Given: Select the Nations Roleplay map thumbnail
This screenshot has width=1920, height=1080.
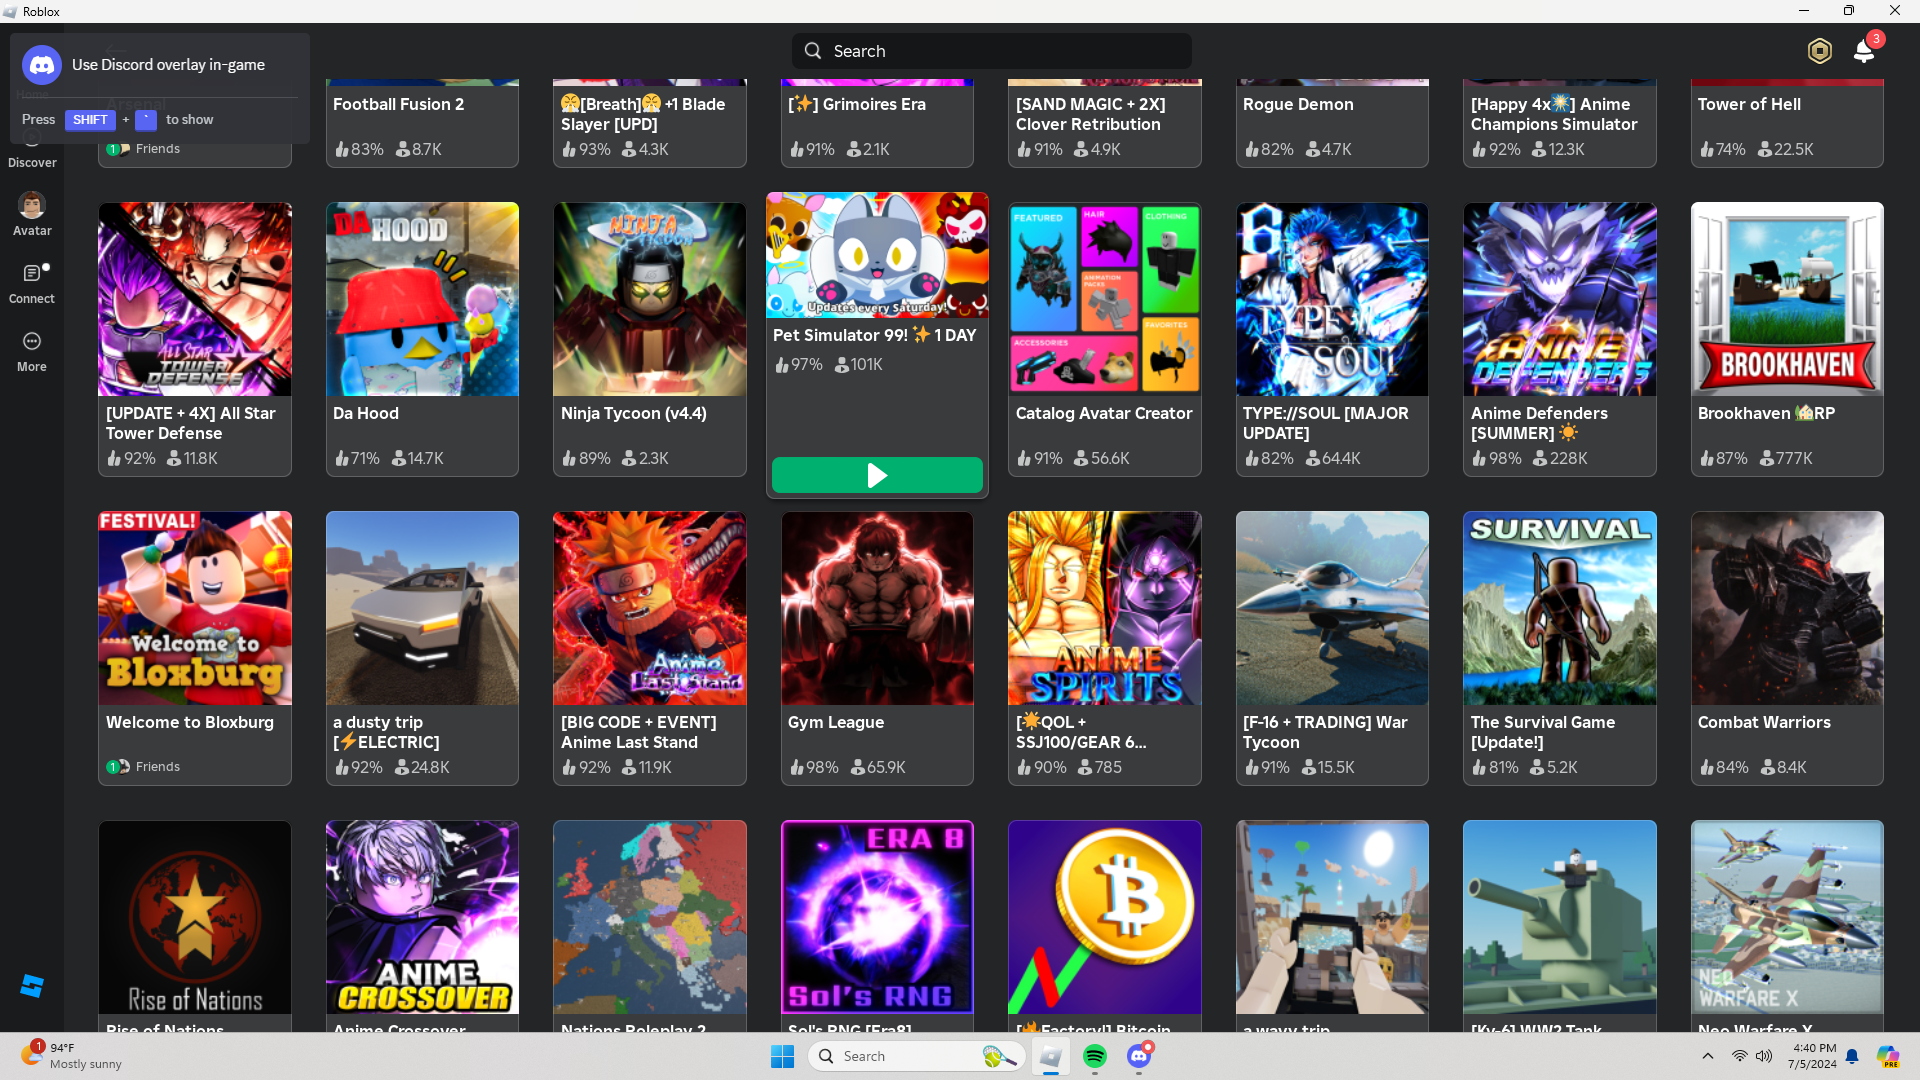Looking at the screenshot, I should click(650, 917).
